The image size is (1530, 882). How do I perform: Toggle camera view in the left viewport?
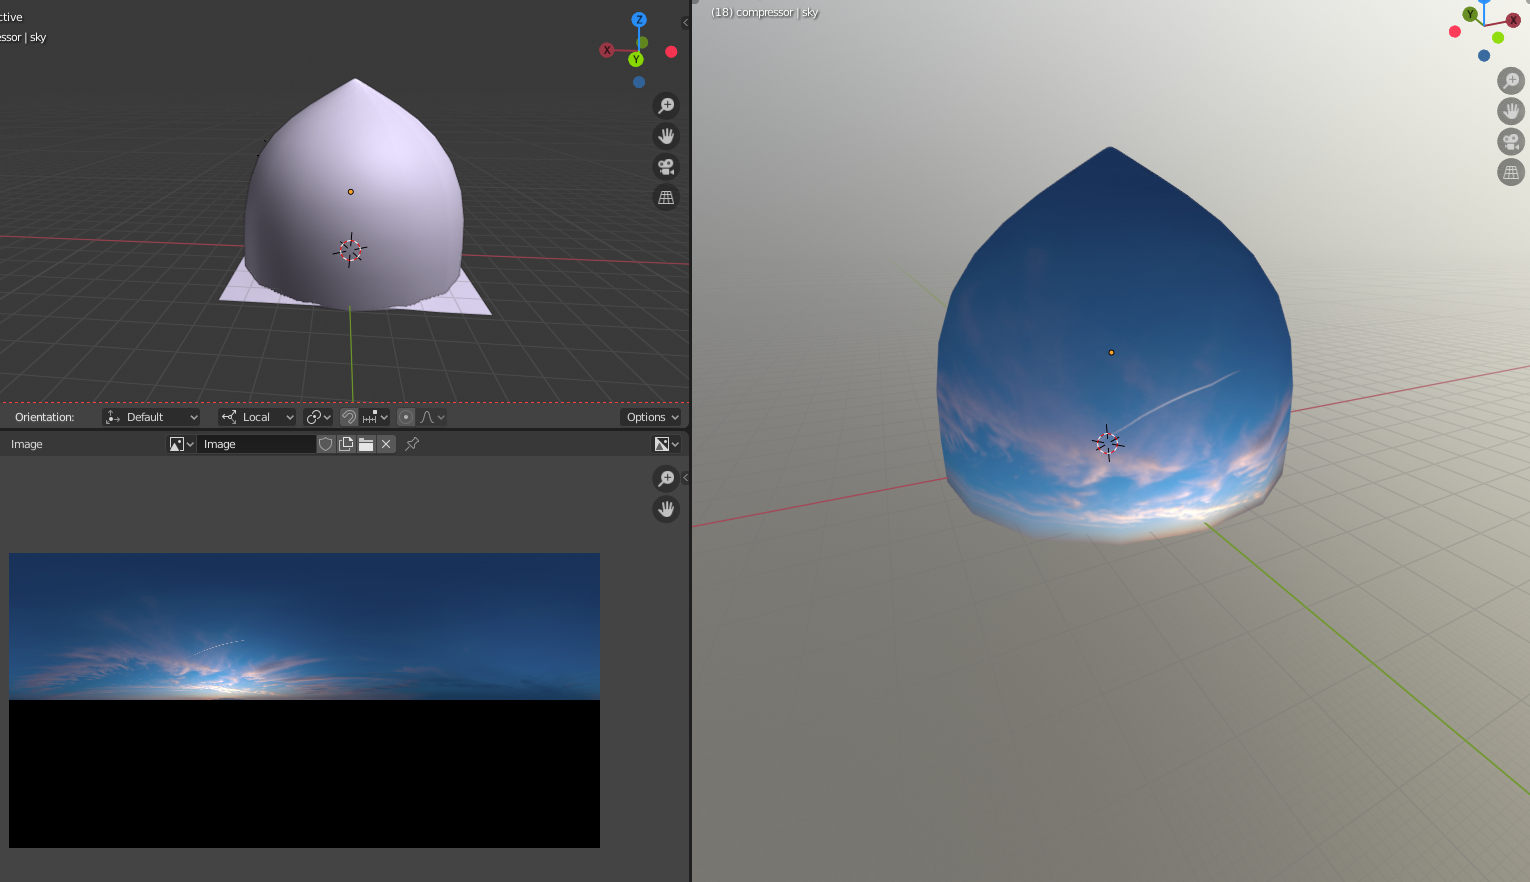666,167
